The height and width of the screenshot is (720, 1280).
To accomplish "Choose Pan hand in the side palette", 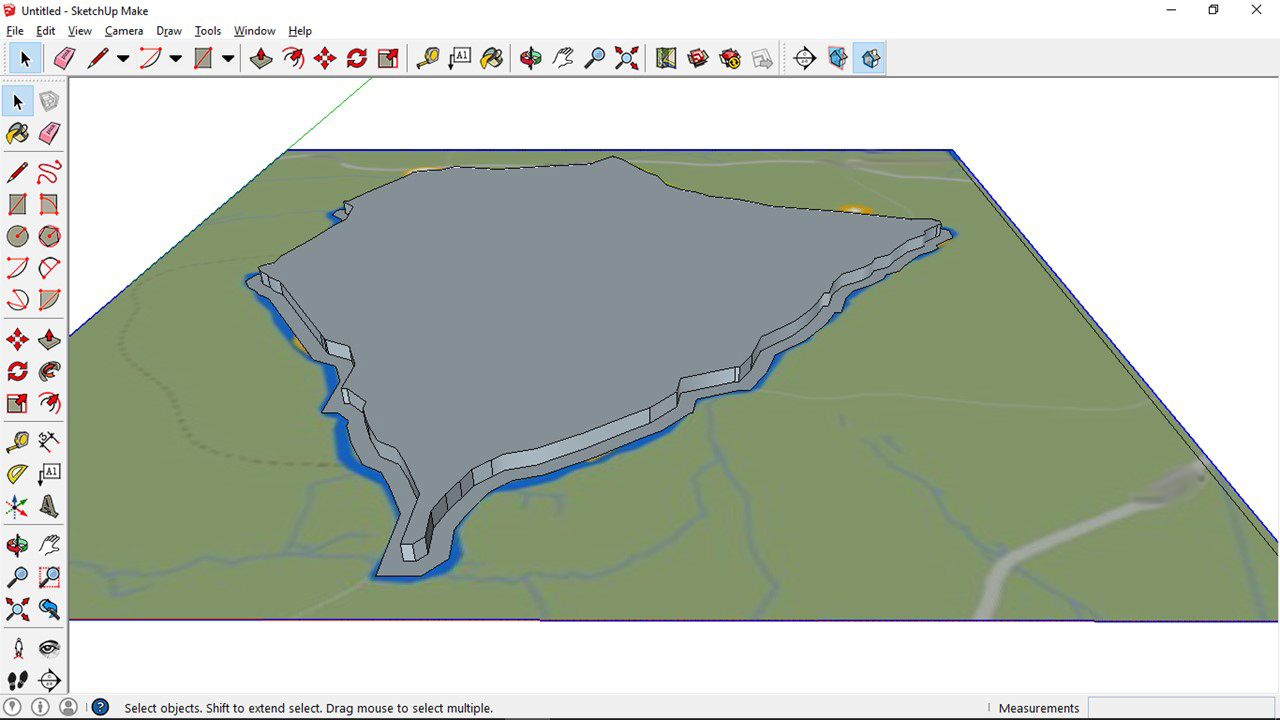I will [49, 545].
